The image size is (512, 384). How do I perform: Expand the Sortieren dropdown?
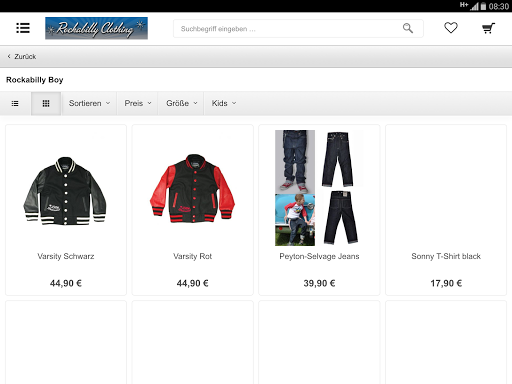89,103
